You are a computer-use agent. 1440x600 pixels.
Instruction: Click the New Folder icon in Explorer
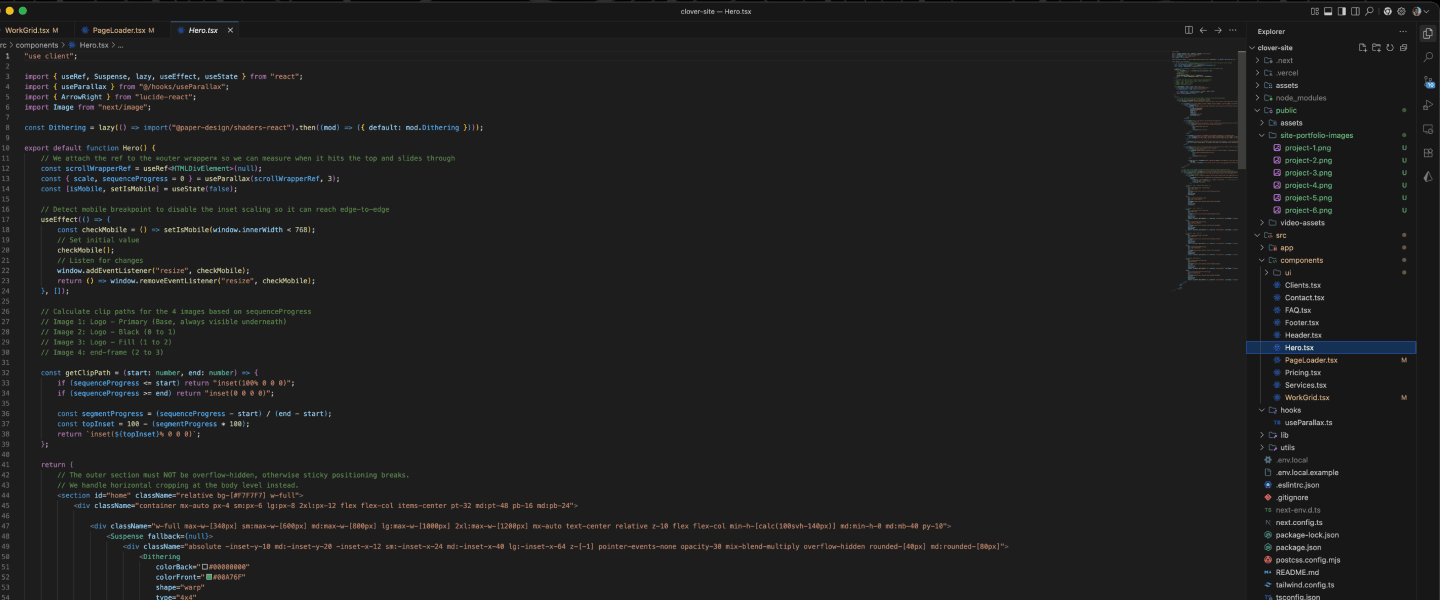tap(1376, 47)
